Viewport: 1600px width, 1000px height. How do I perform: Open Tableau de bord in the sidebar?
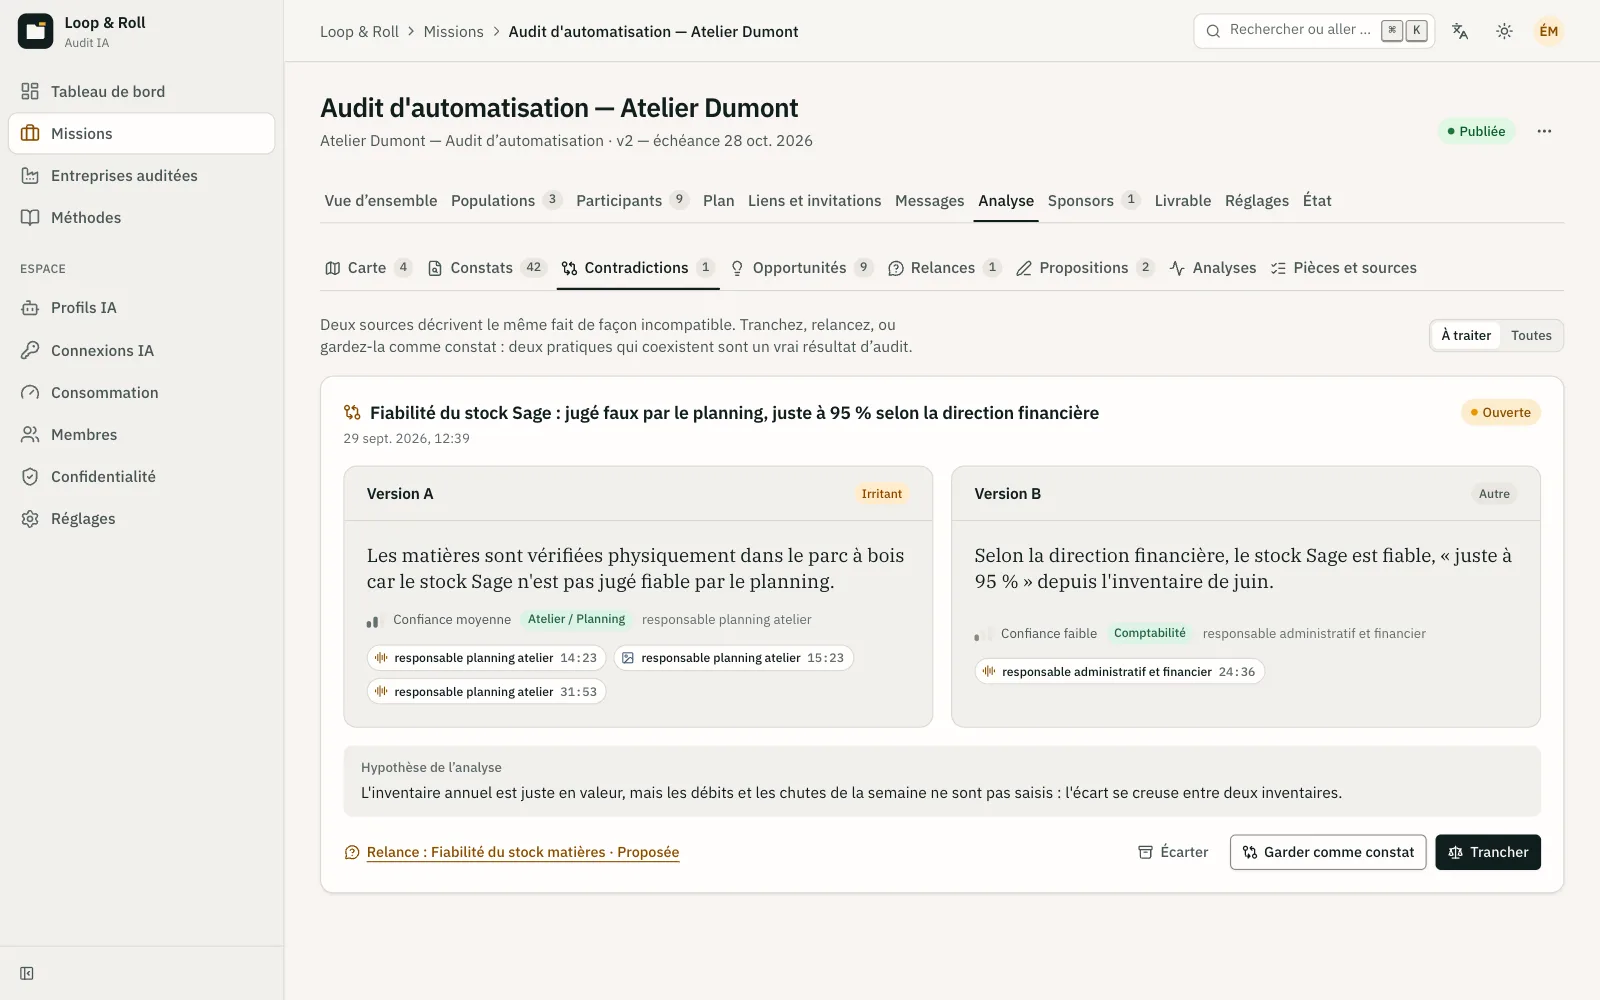coord(141,91)
